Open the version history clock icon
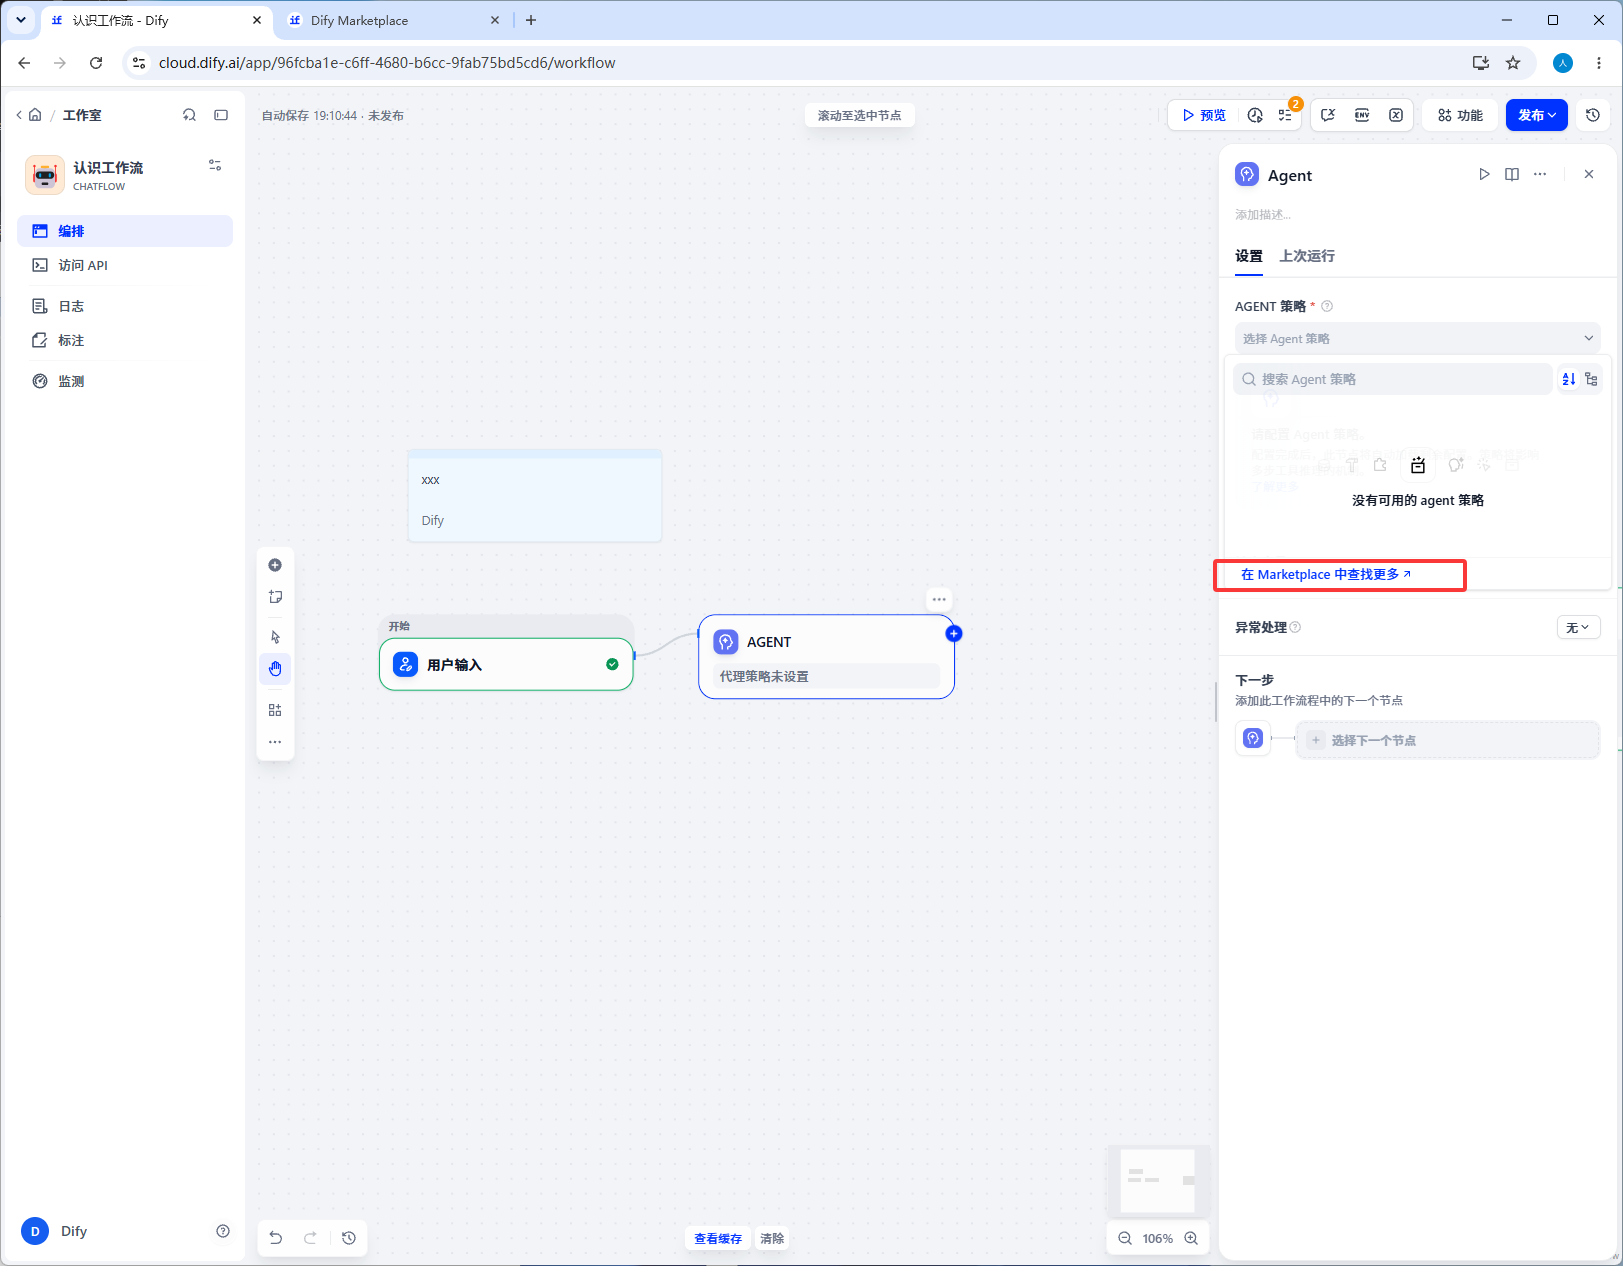Screen dimensions: 1623x1266 tap(1593, 115)
